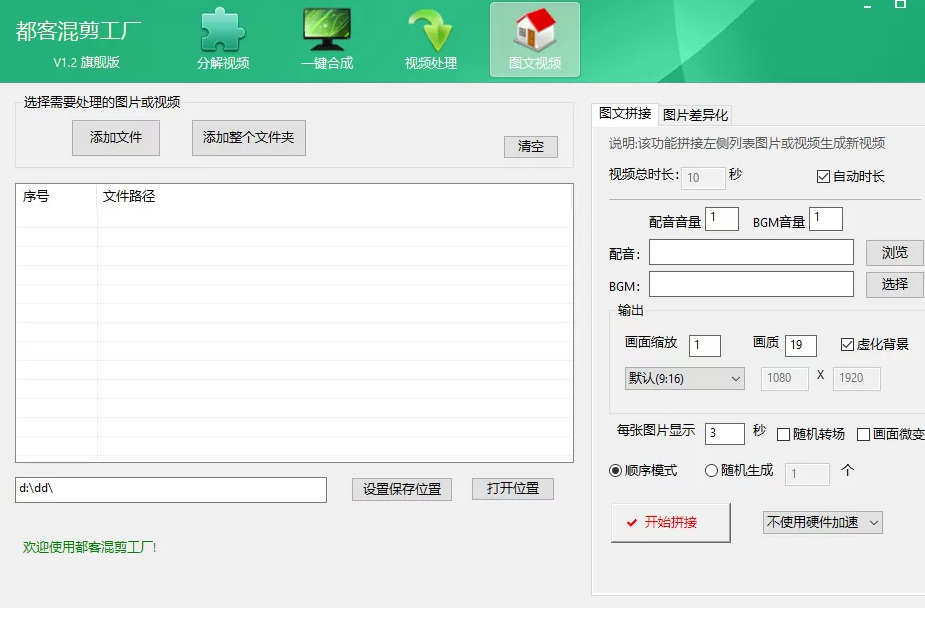Choose BGM file with 选择 button
The width and height of the screenshot is (925, 622).
pyautogui.click(x=894, y=284)
